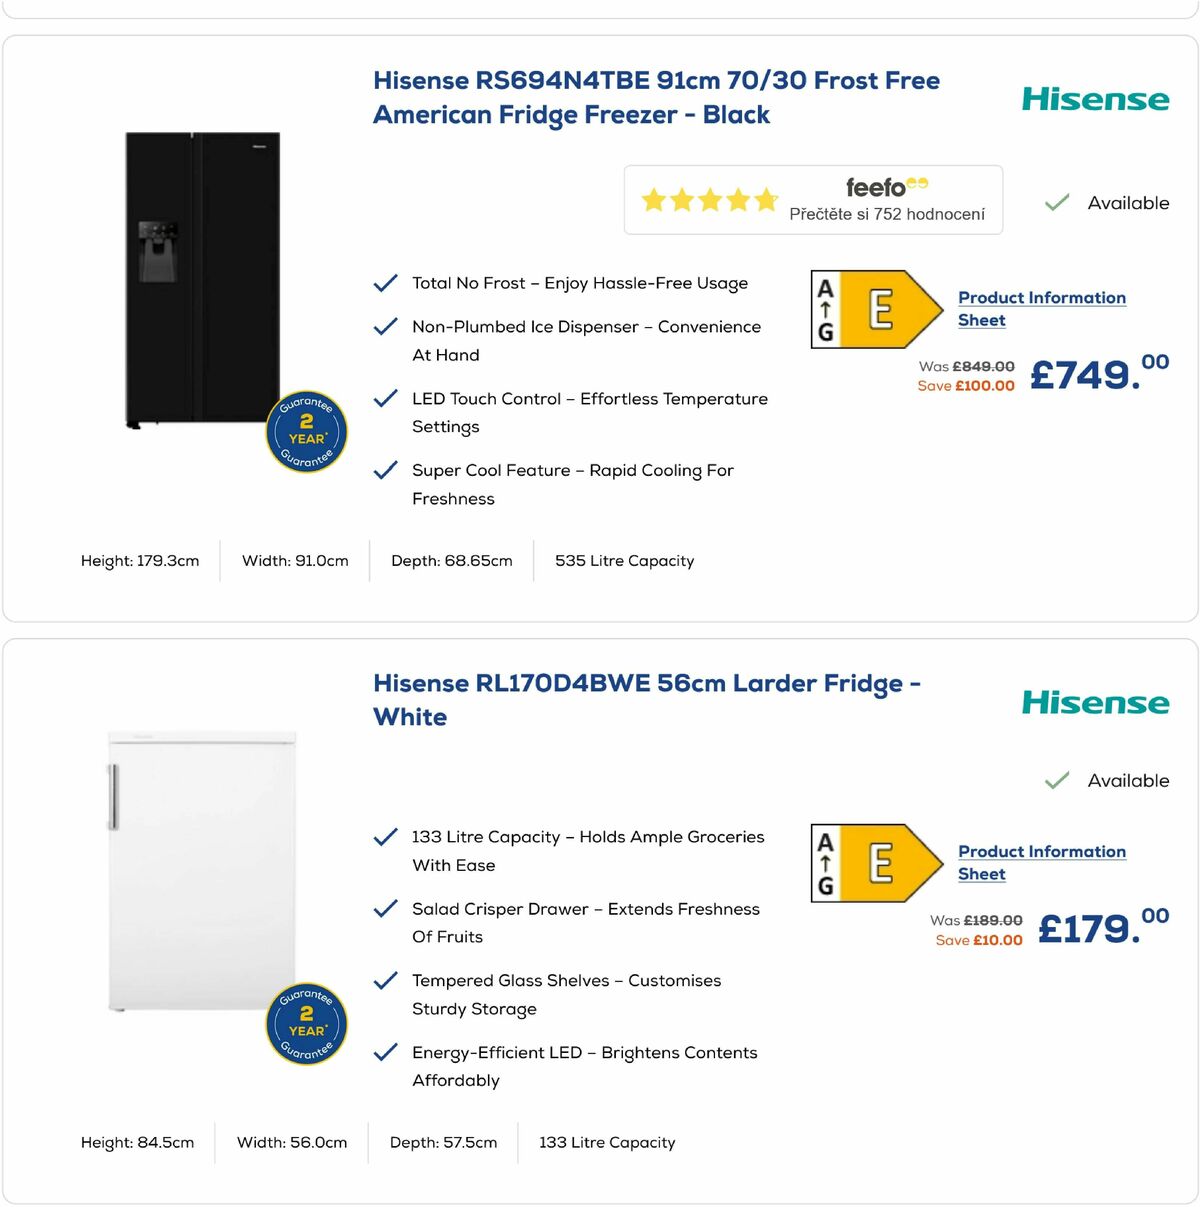This screenshot has height=1207, width=1200.
Task: Click the five-star rating in the feefo box
Action: [708, 199]
